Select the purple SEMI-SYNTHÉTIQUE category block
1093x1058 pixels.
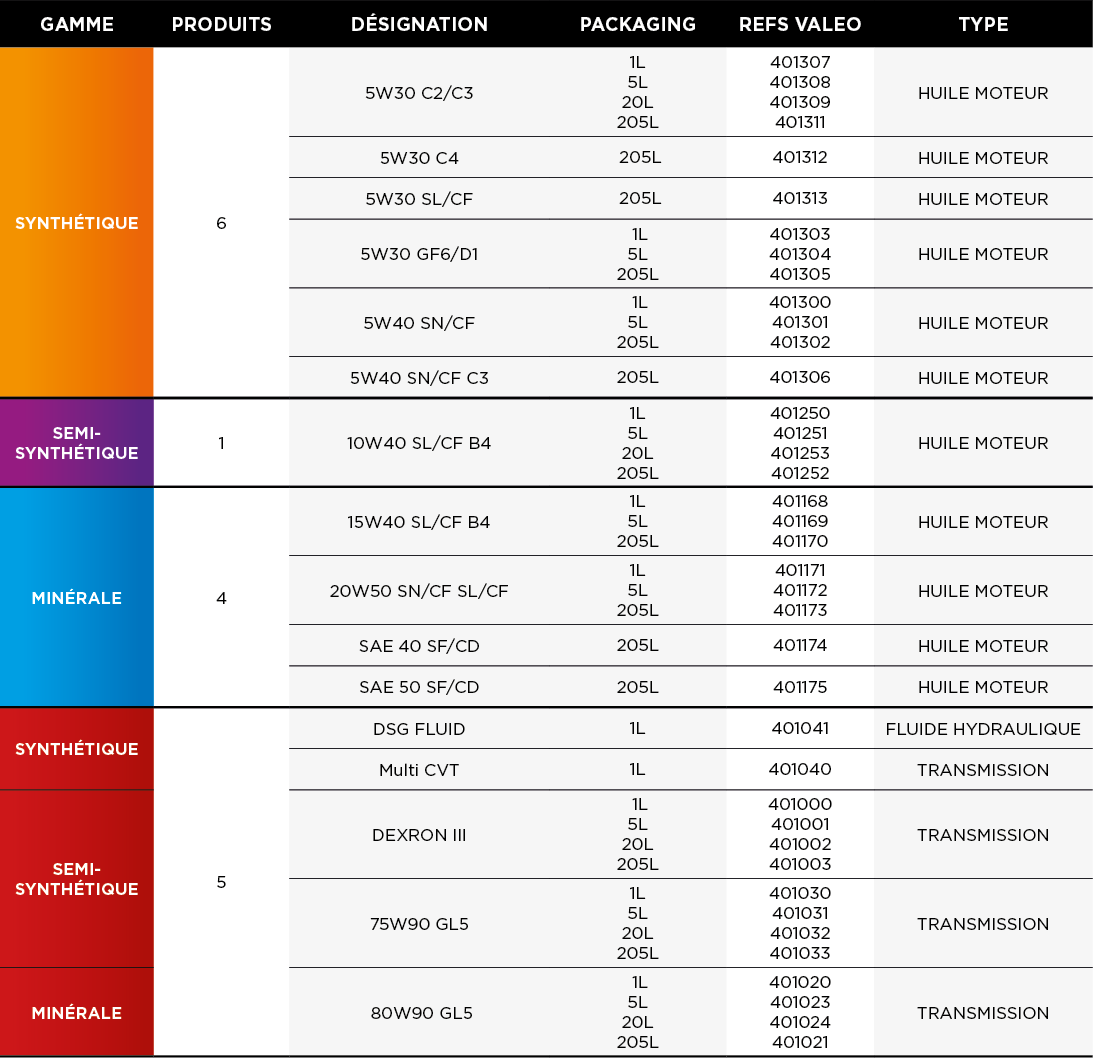(77, 443)
